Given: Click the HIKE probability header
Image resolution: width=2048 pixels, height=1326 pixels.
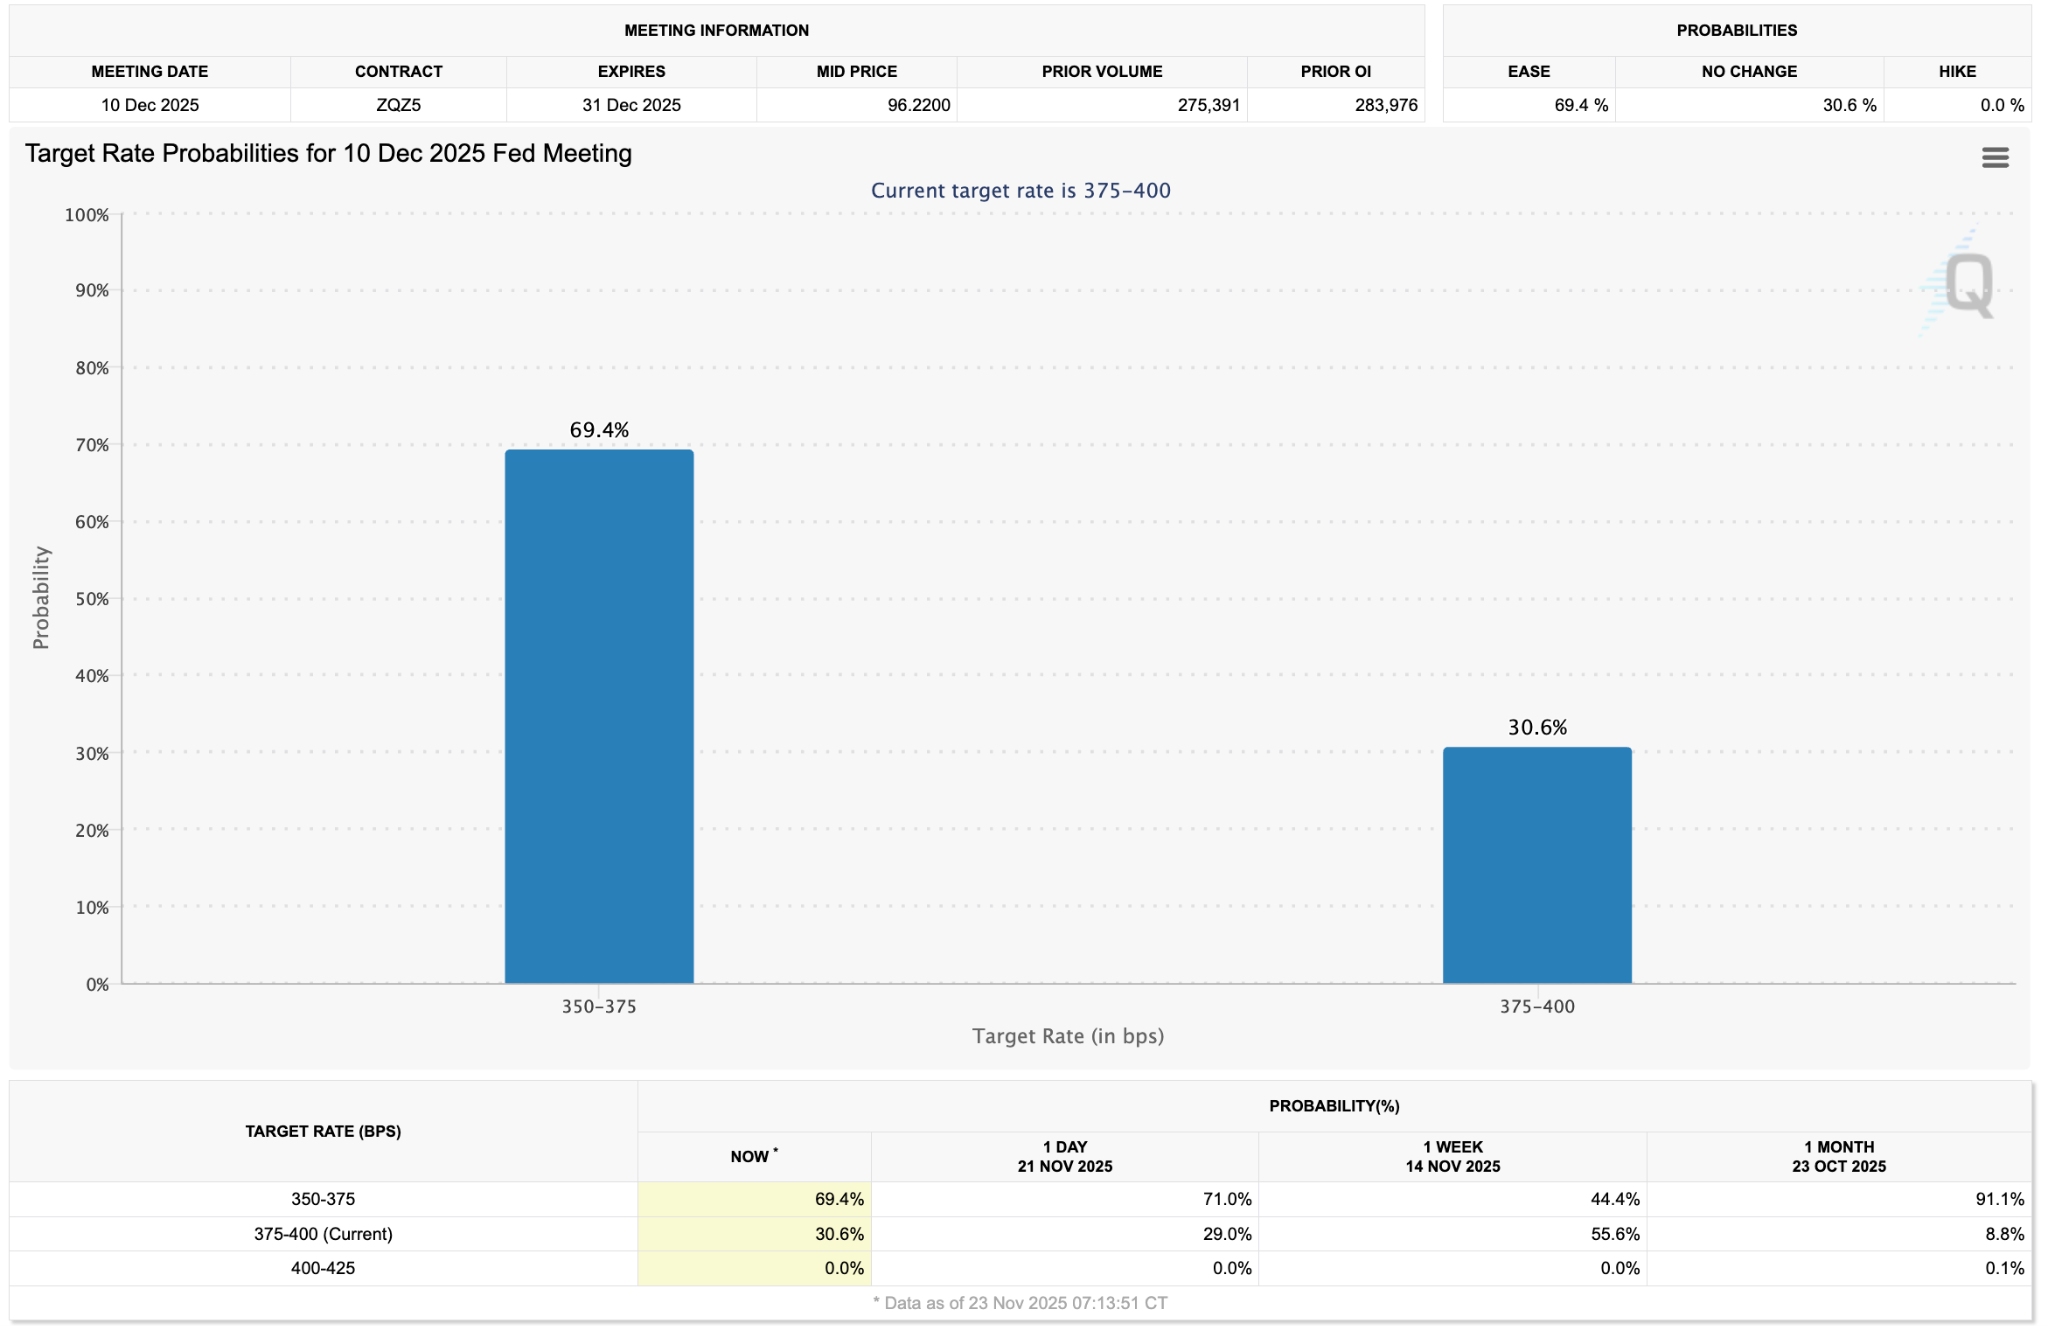Looking at the screenshot, I should point(1956,71).
